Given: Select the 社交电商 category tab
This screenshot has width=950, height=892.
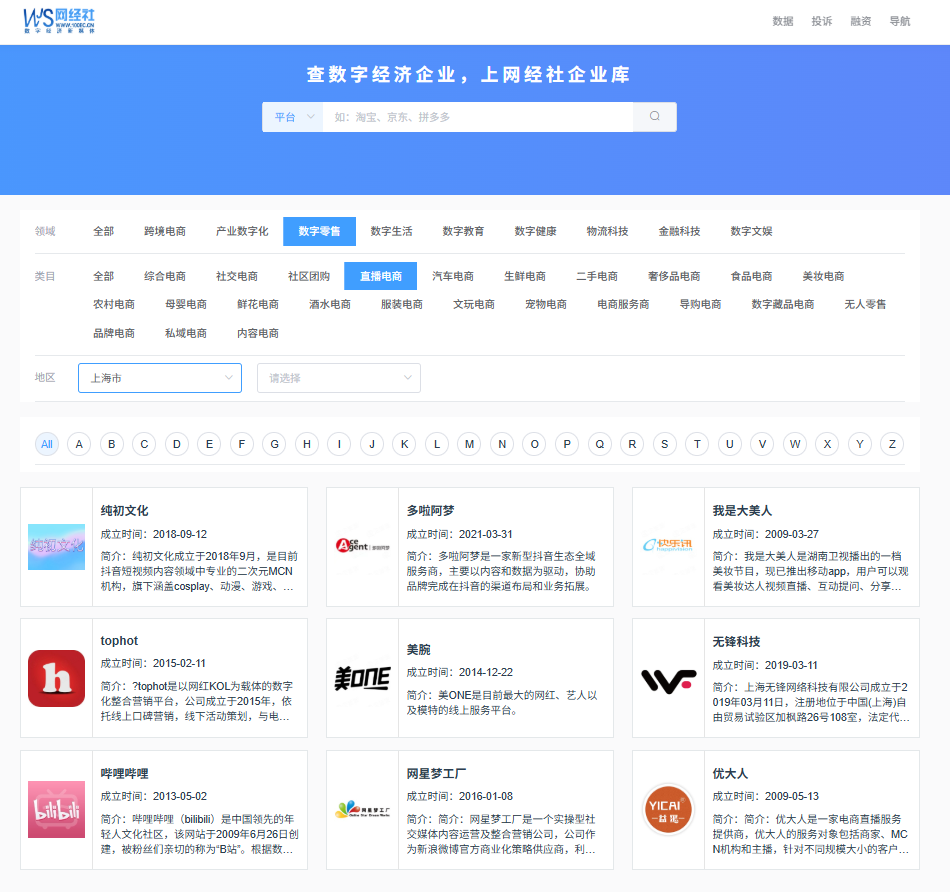Looking at the screenshot, I should point(237,276).
